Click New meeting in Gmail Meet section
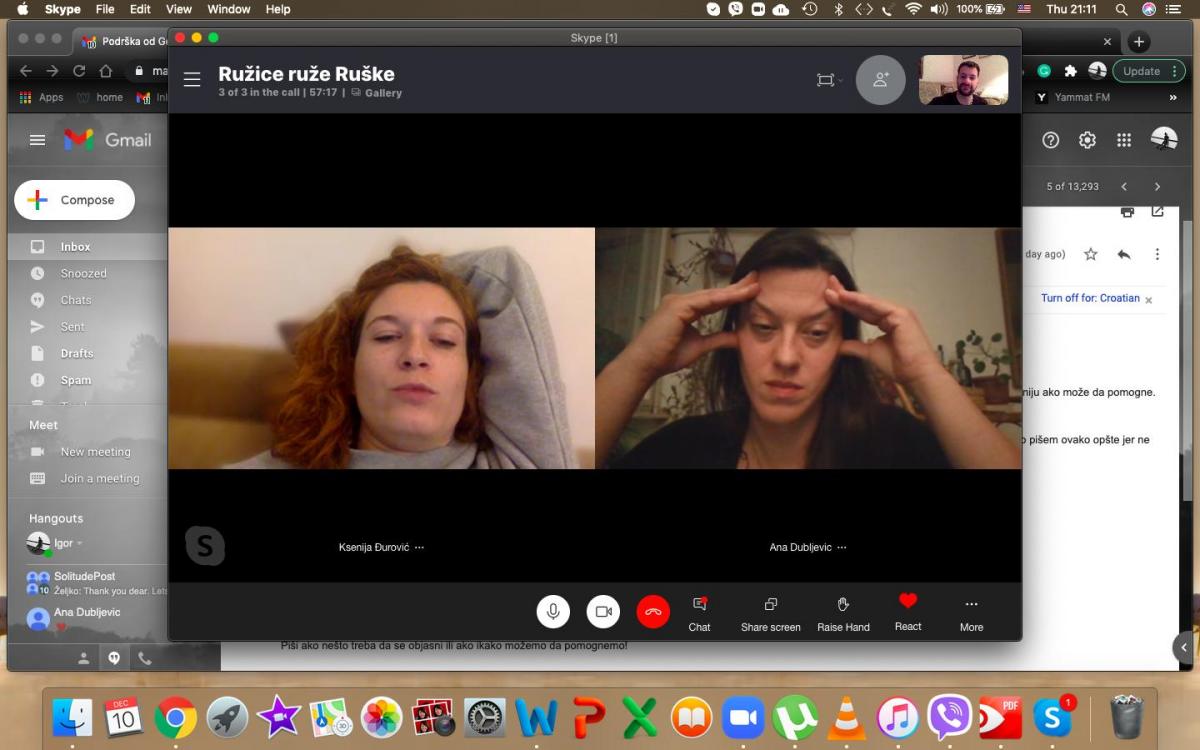 pyautogui.click(x=95, y=452)
